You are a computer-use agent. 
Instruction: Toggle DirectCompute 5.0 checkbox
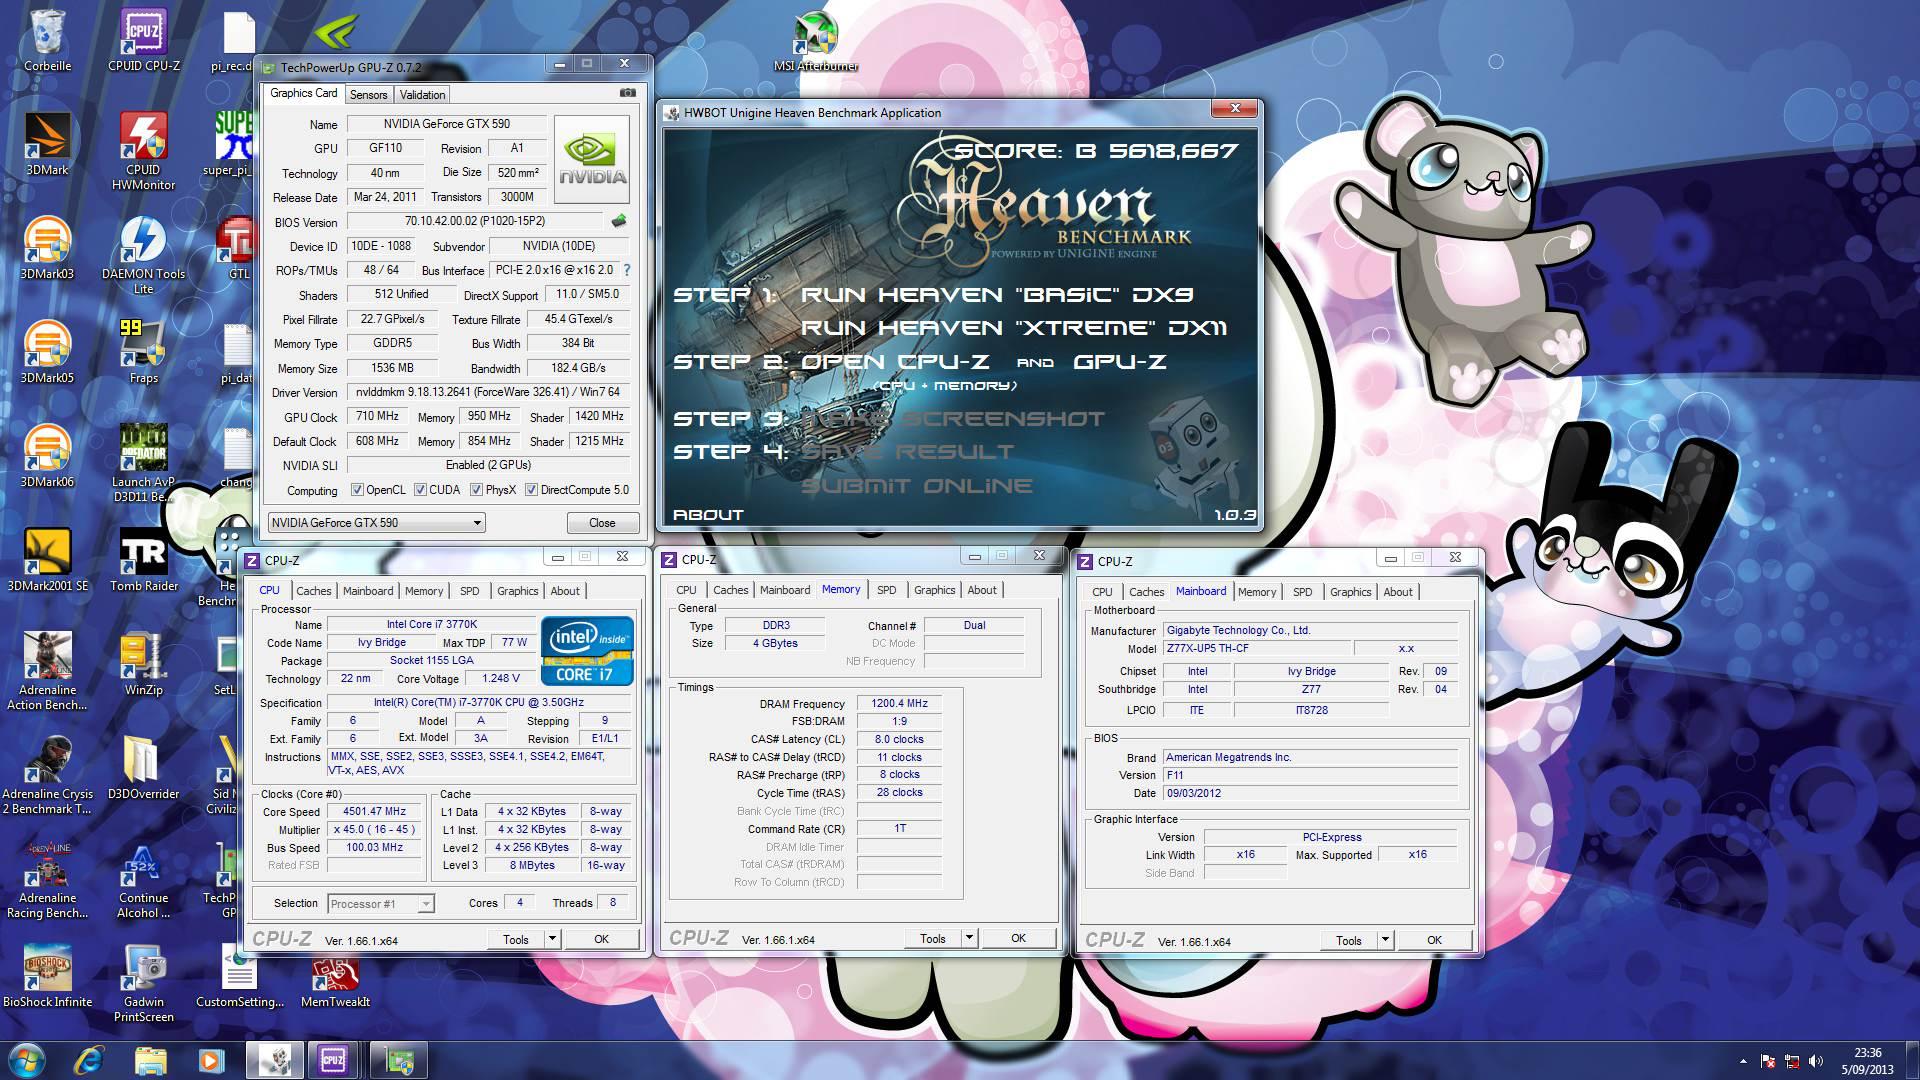[x=532, y=490]
